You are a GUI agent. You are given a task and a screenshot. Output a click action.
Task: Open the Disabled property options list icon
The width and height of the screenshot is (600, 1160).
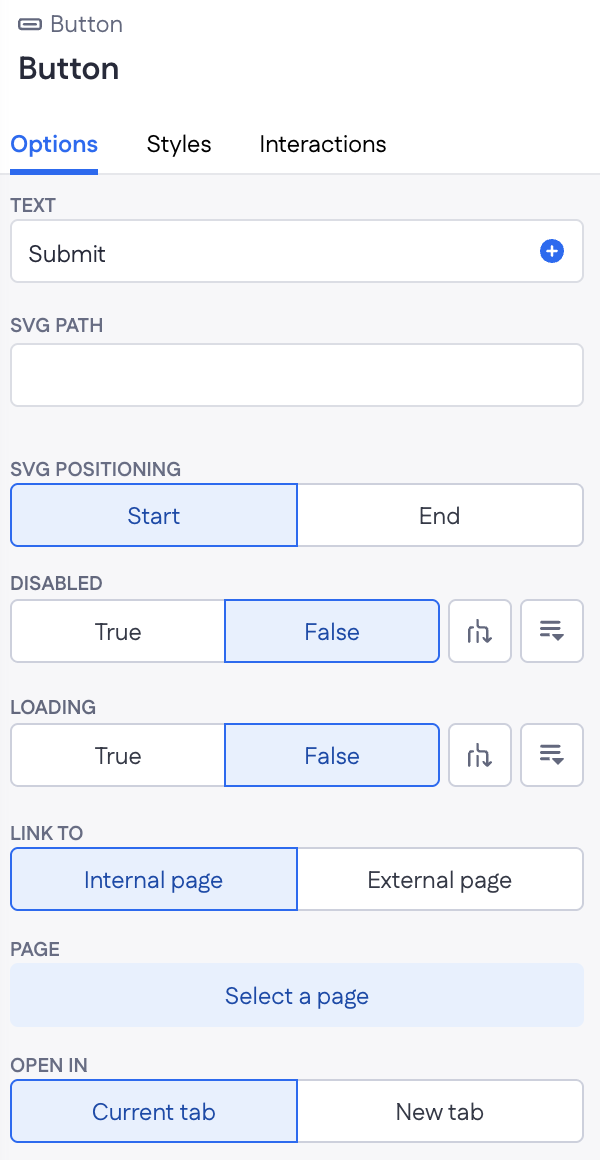[x=552, y=631]
